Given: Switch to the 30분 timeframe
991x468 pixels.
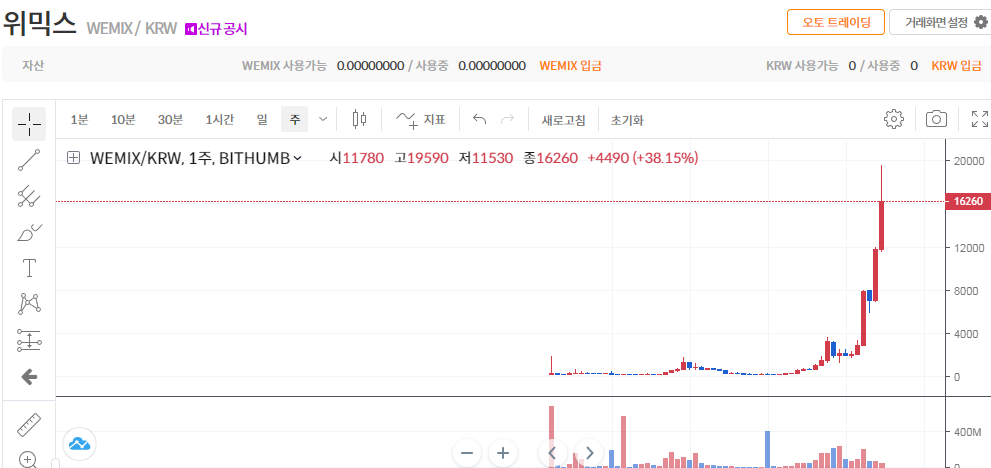Looking at the screenshot, I should pyautogui.click(x=170, y=120).
